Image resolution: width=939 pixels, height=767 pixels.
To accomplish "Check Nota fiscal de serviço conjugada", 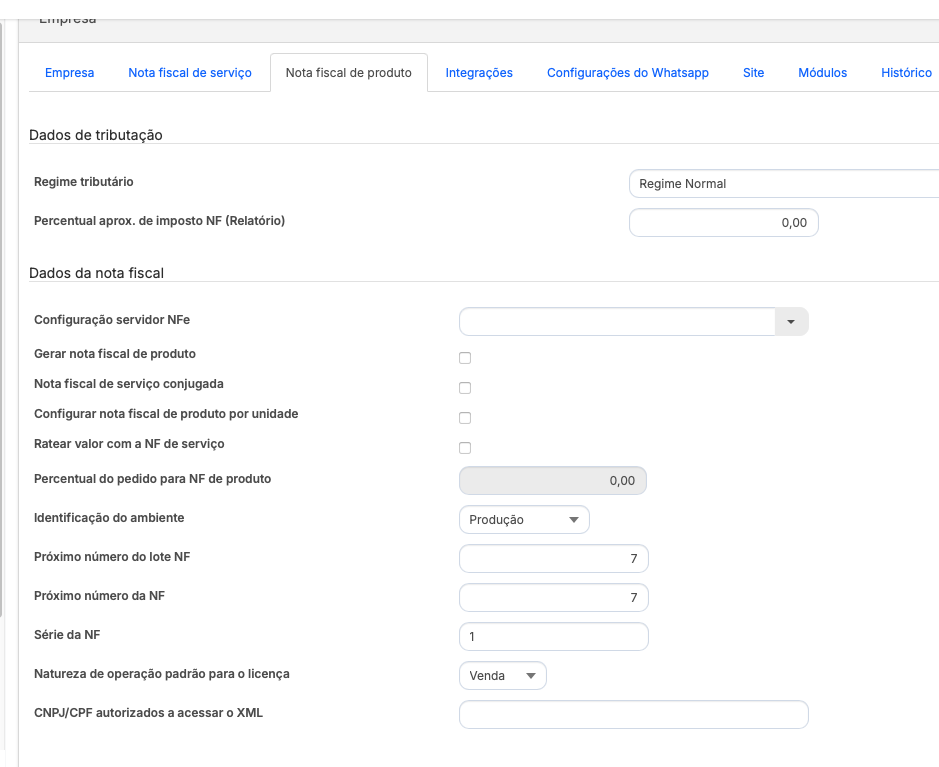I will 464,388.
